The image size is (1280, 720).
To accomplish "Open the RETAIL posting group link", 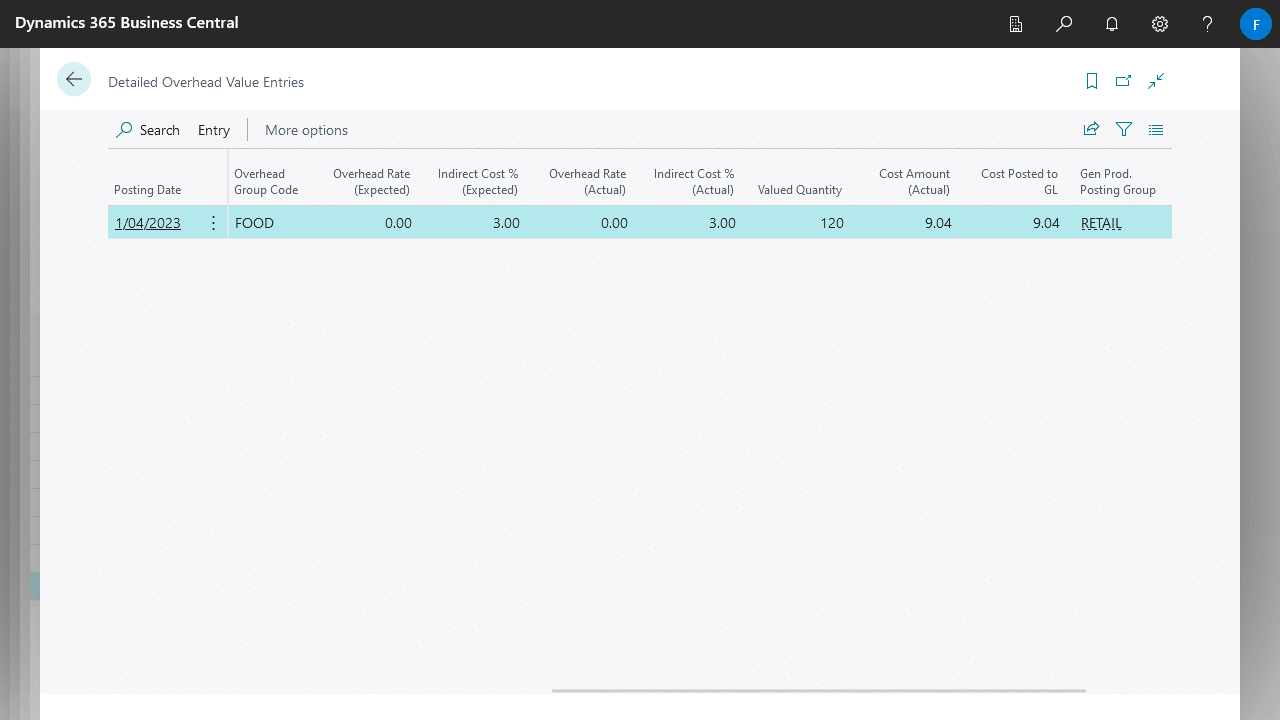I will point(1101,223).
